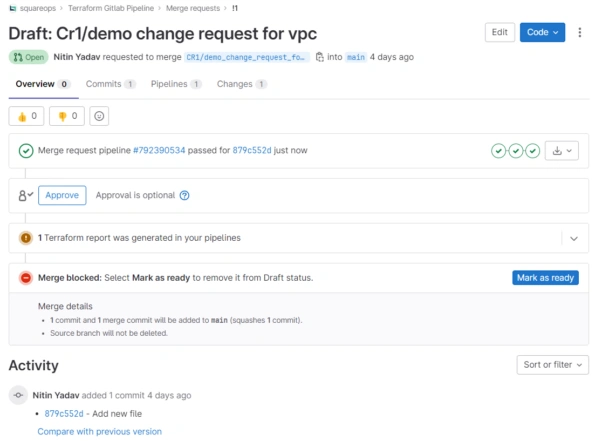
Task: Open the download artifacts dropdown
Action: [x=562, y=151]
